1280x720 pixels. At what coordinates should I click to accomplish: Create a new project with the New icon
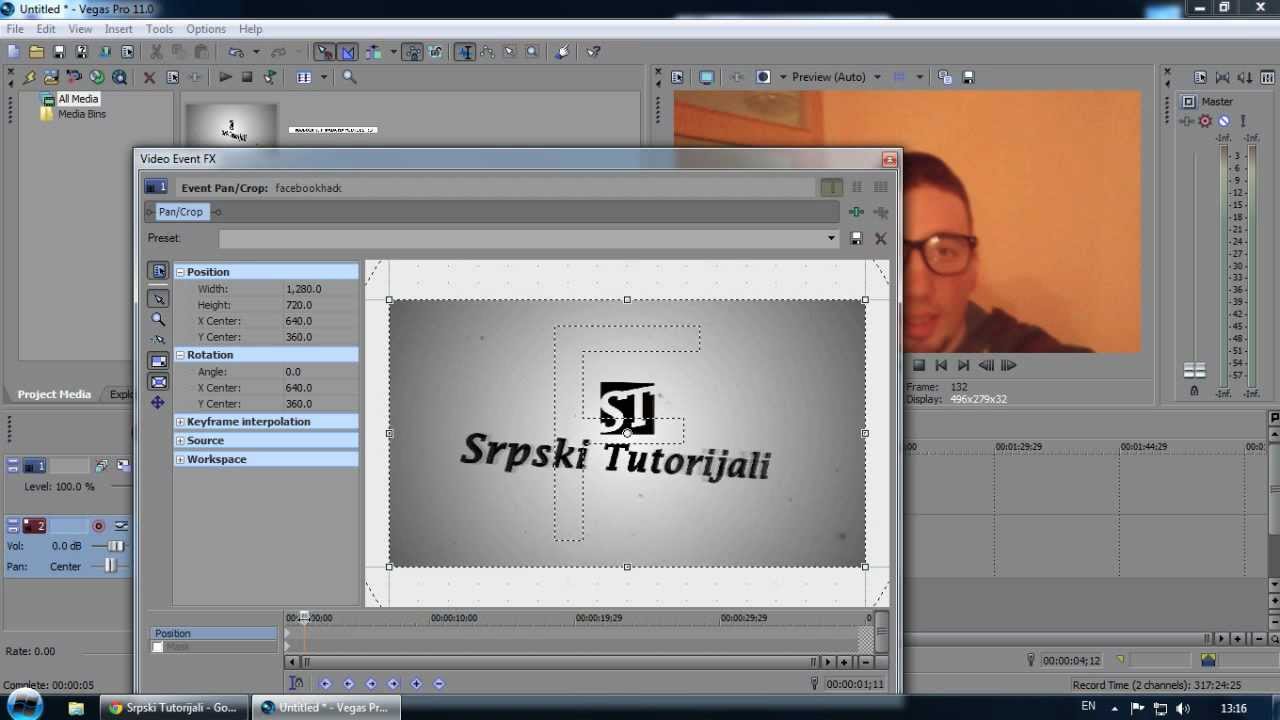tap(13, 52)
